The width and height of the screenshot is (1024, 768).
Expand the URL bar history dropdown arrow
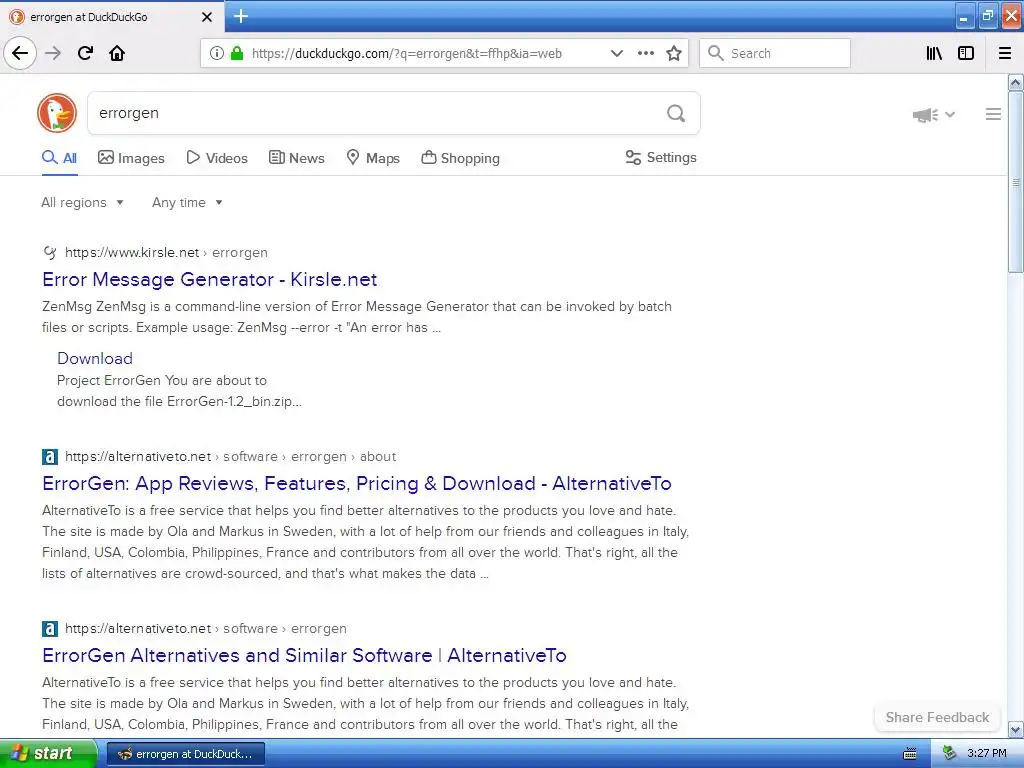(x=616, y=53)
